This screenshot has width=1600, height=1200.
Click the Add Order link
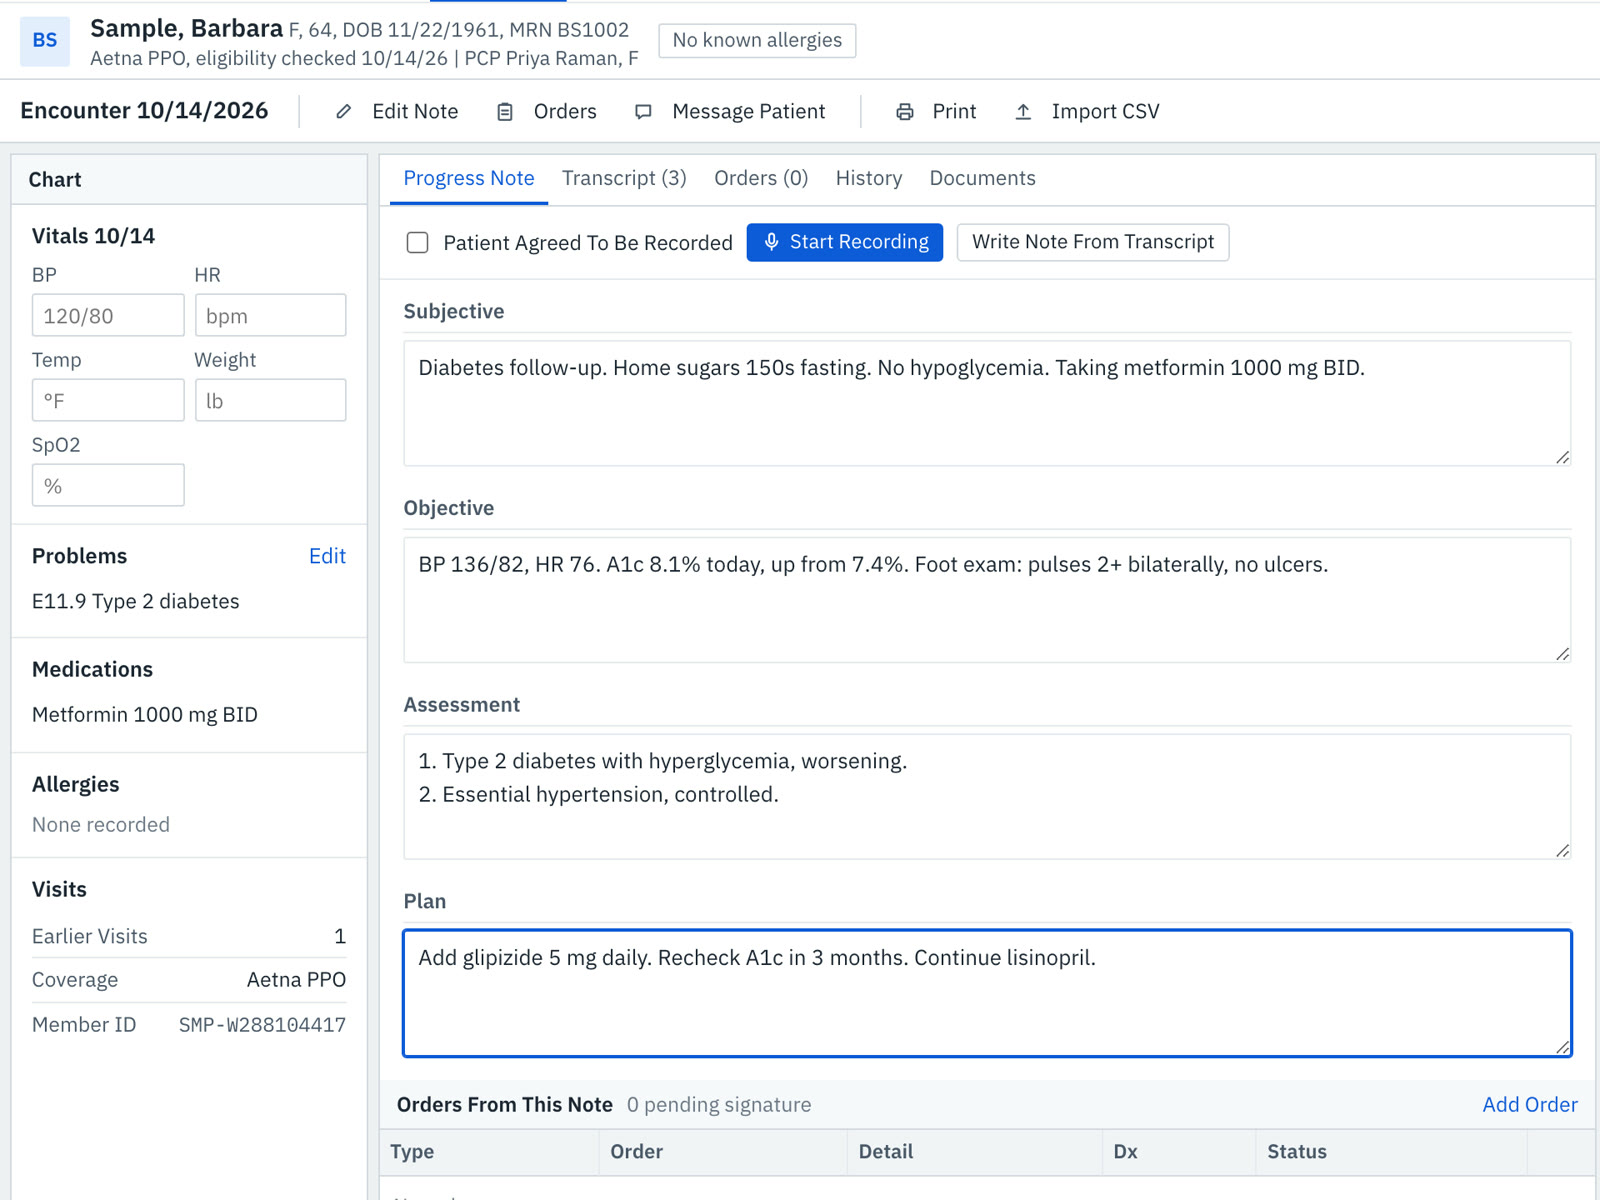(x=1530, y=1105)
